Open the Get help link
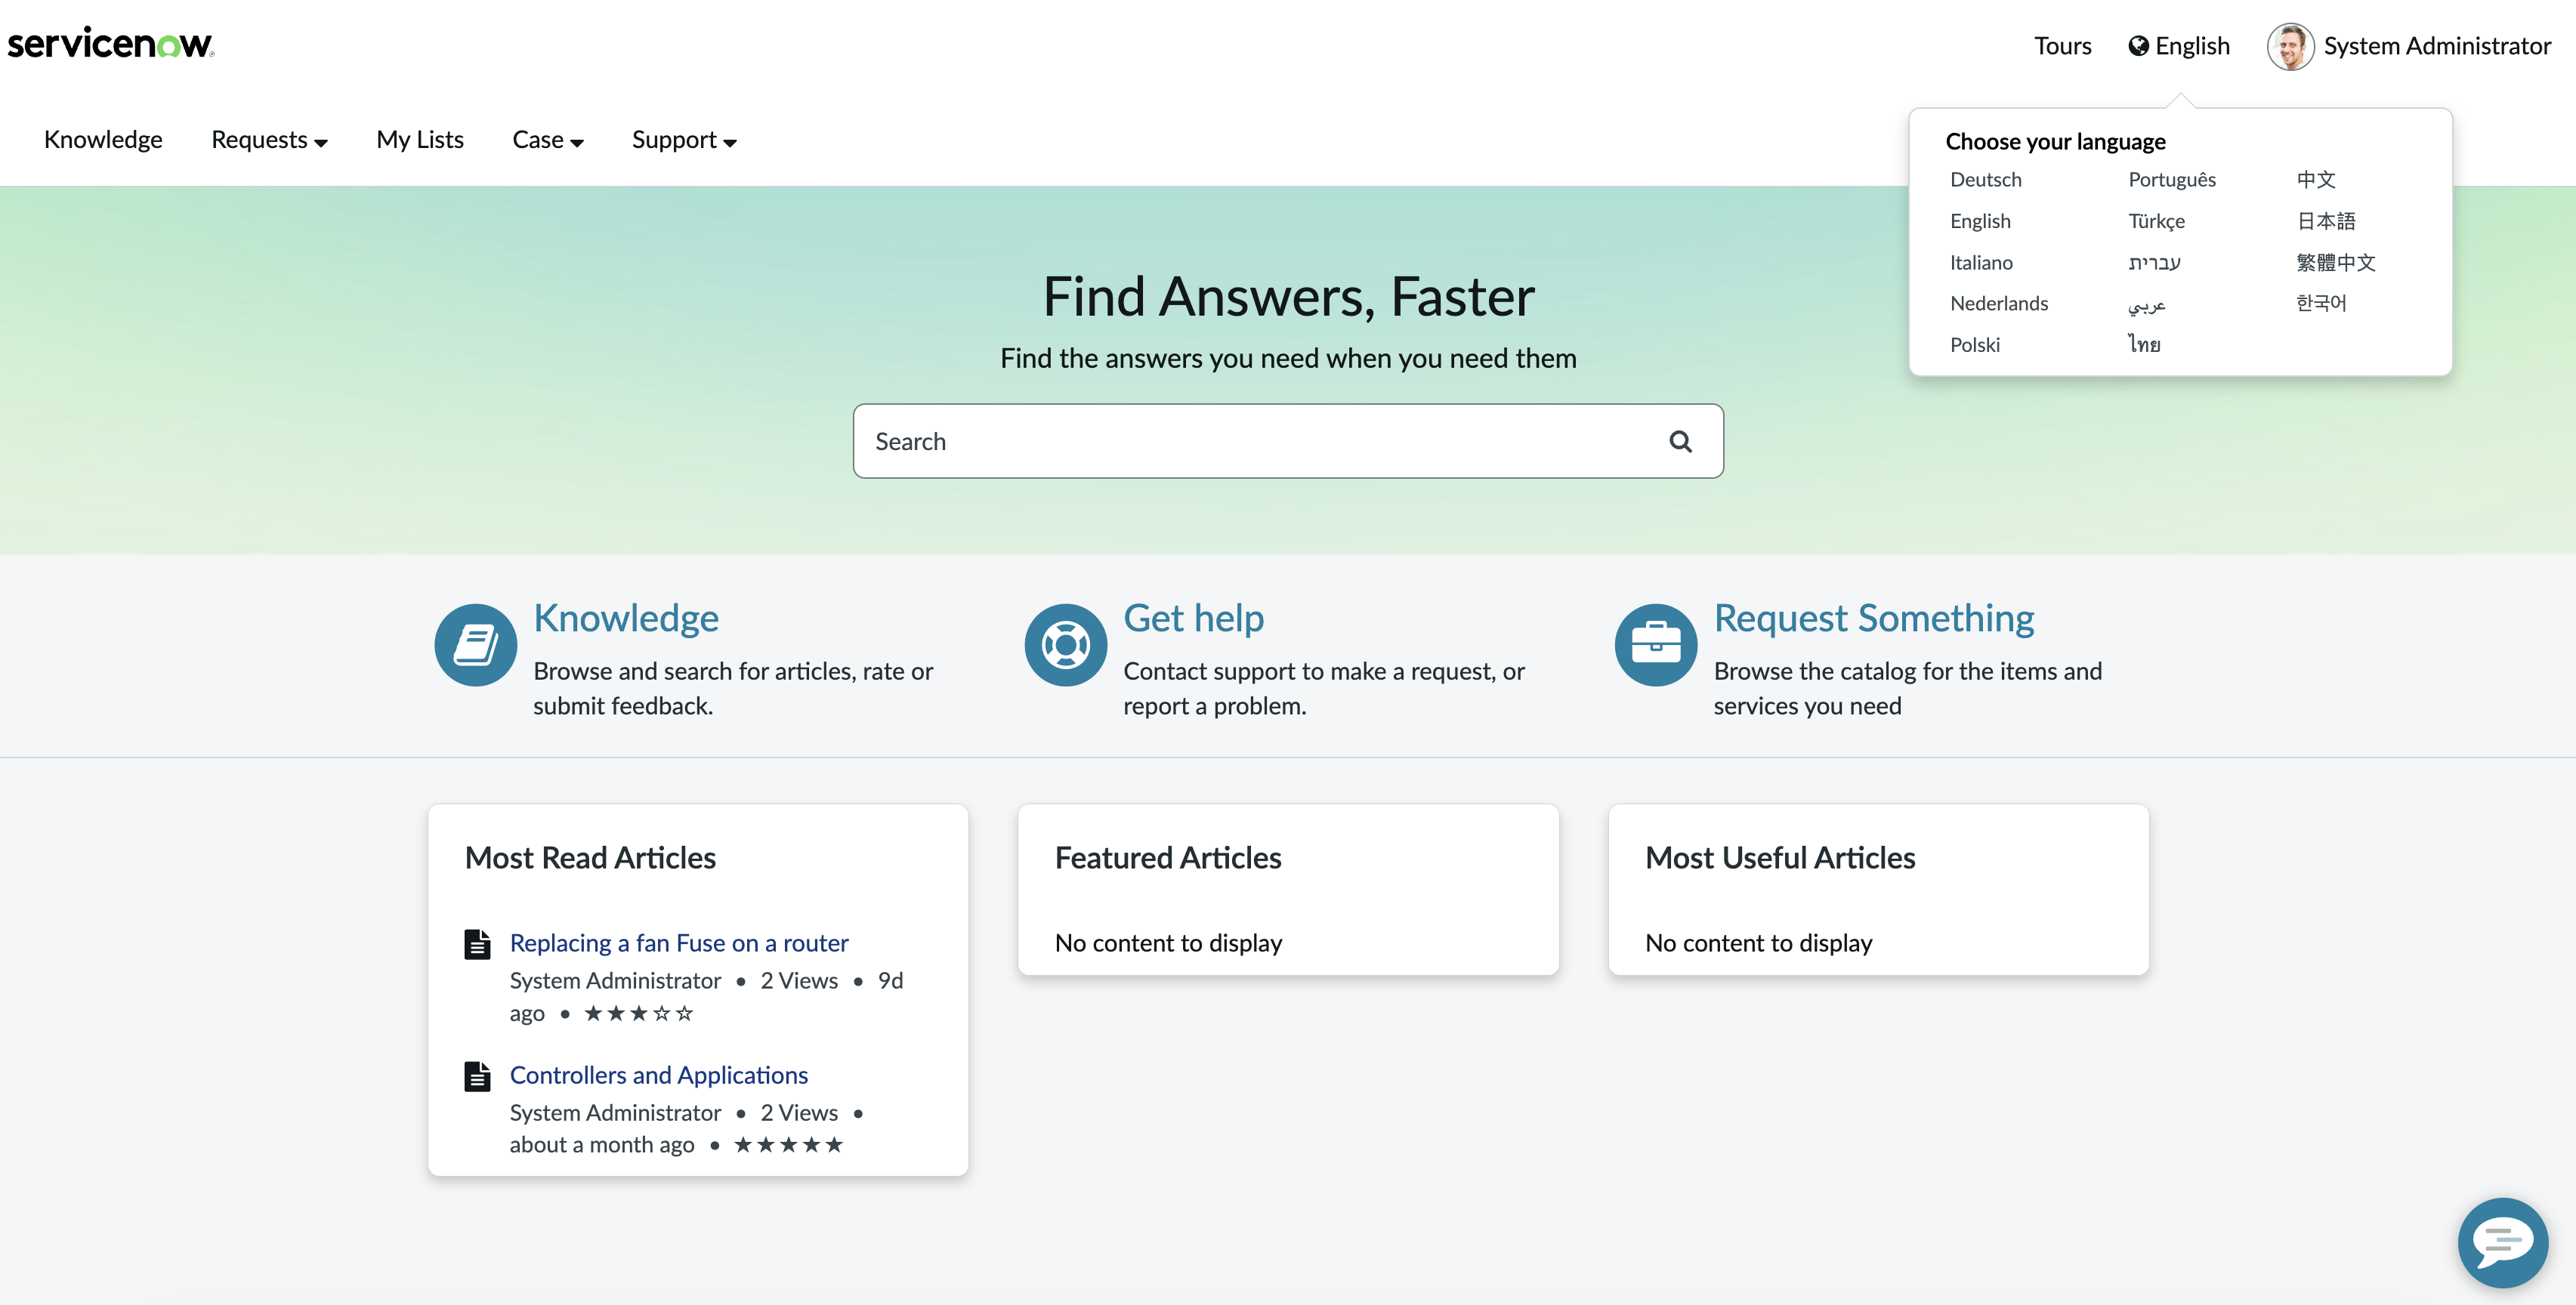The width and height of the screenshot is (2576, 1305). [x=1193, y=619]
